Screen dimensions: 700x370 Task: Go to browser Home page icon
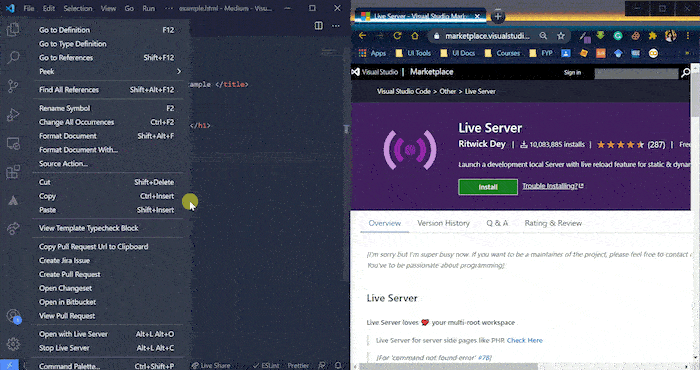(x=415, y=36)
